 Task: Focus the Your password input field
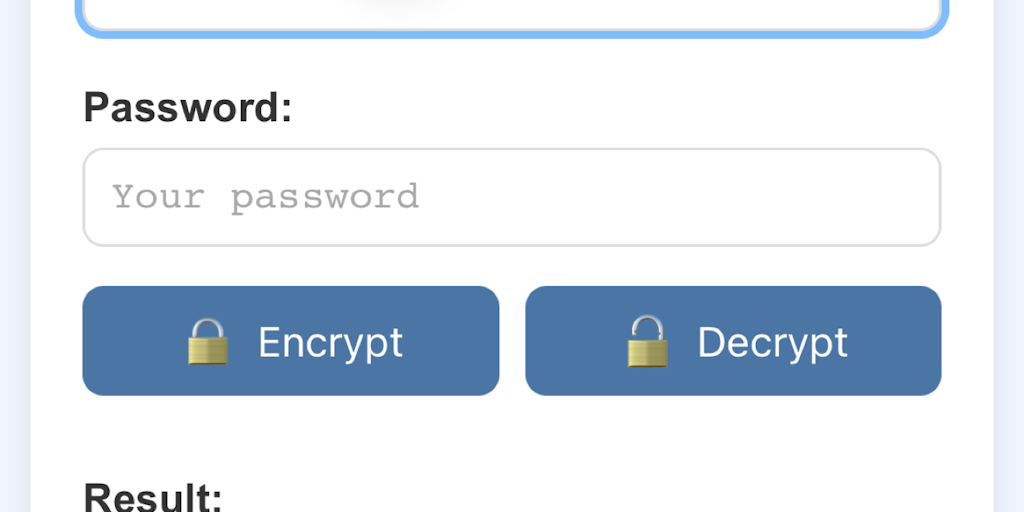pos(512,197)
